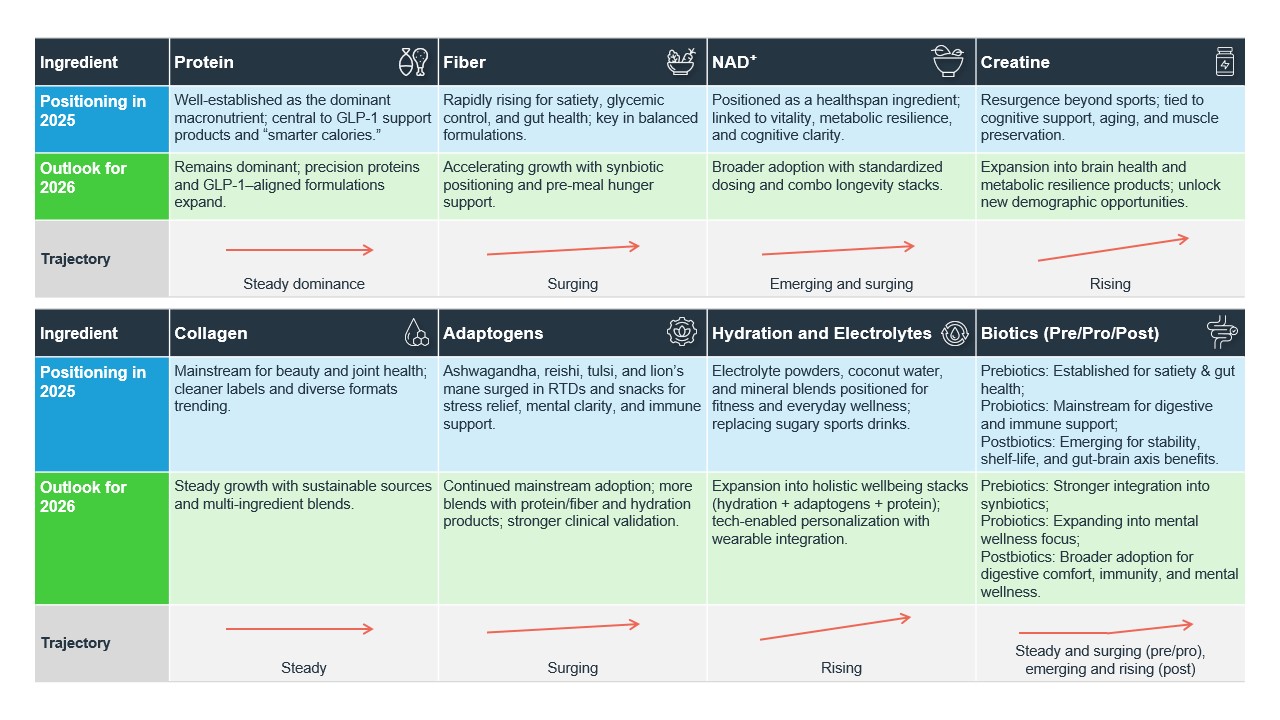Screen dimensions: 1280x720
Task: Click the Fiber vegetable bowl icon
Action: click(x=682, y=62)
